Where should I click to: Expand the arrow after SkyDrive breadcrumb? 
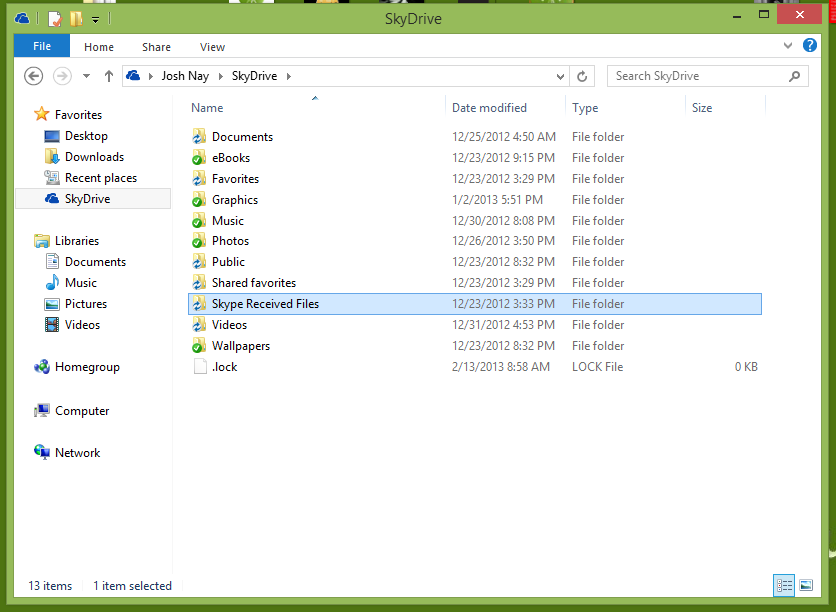pyautogui.click(x=288, y=76)
